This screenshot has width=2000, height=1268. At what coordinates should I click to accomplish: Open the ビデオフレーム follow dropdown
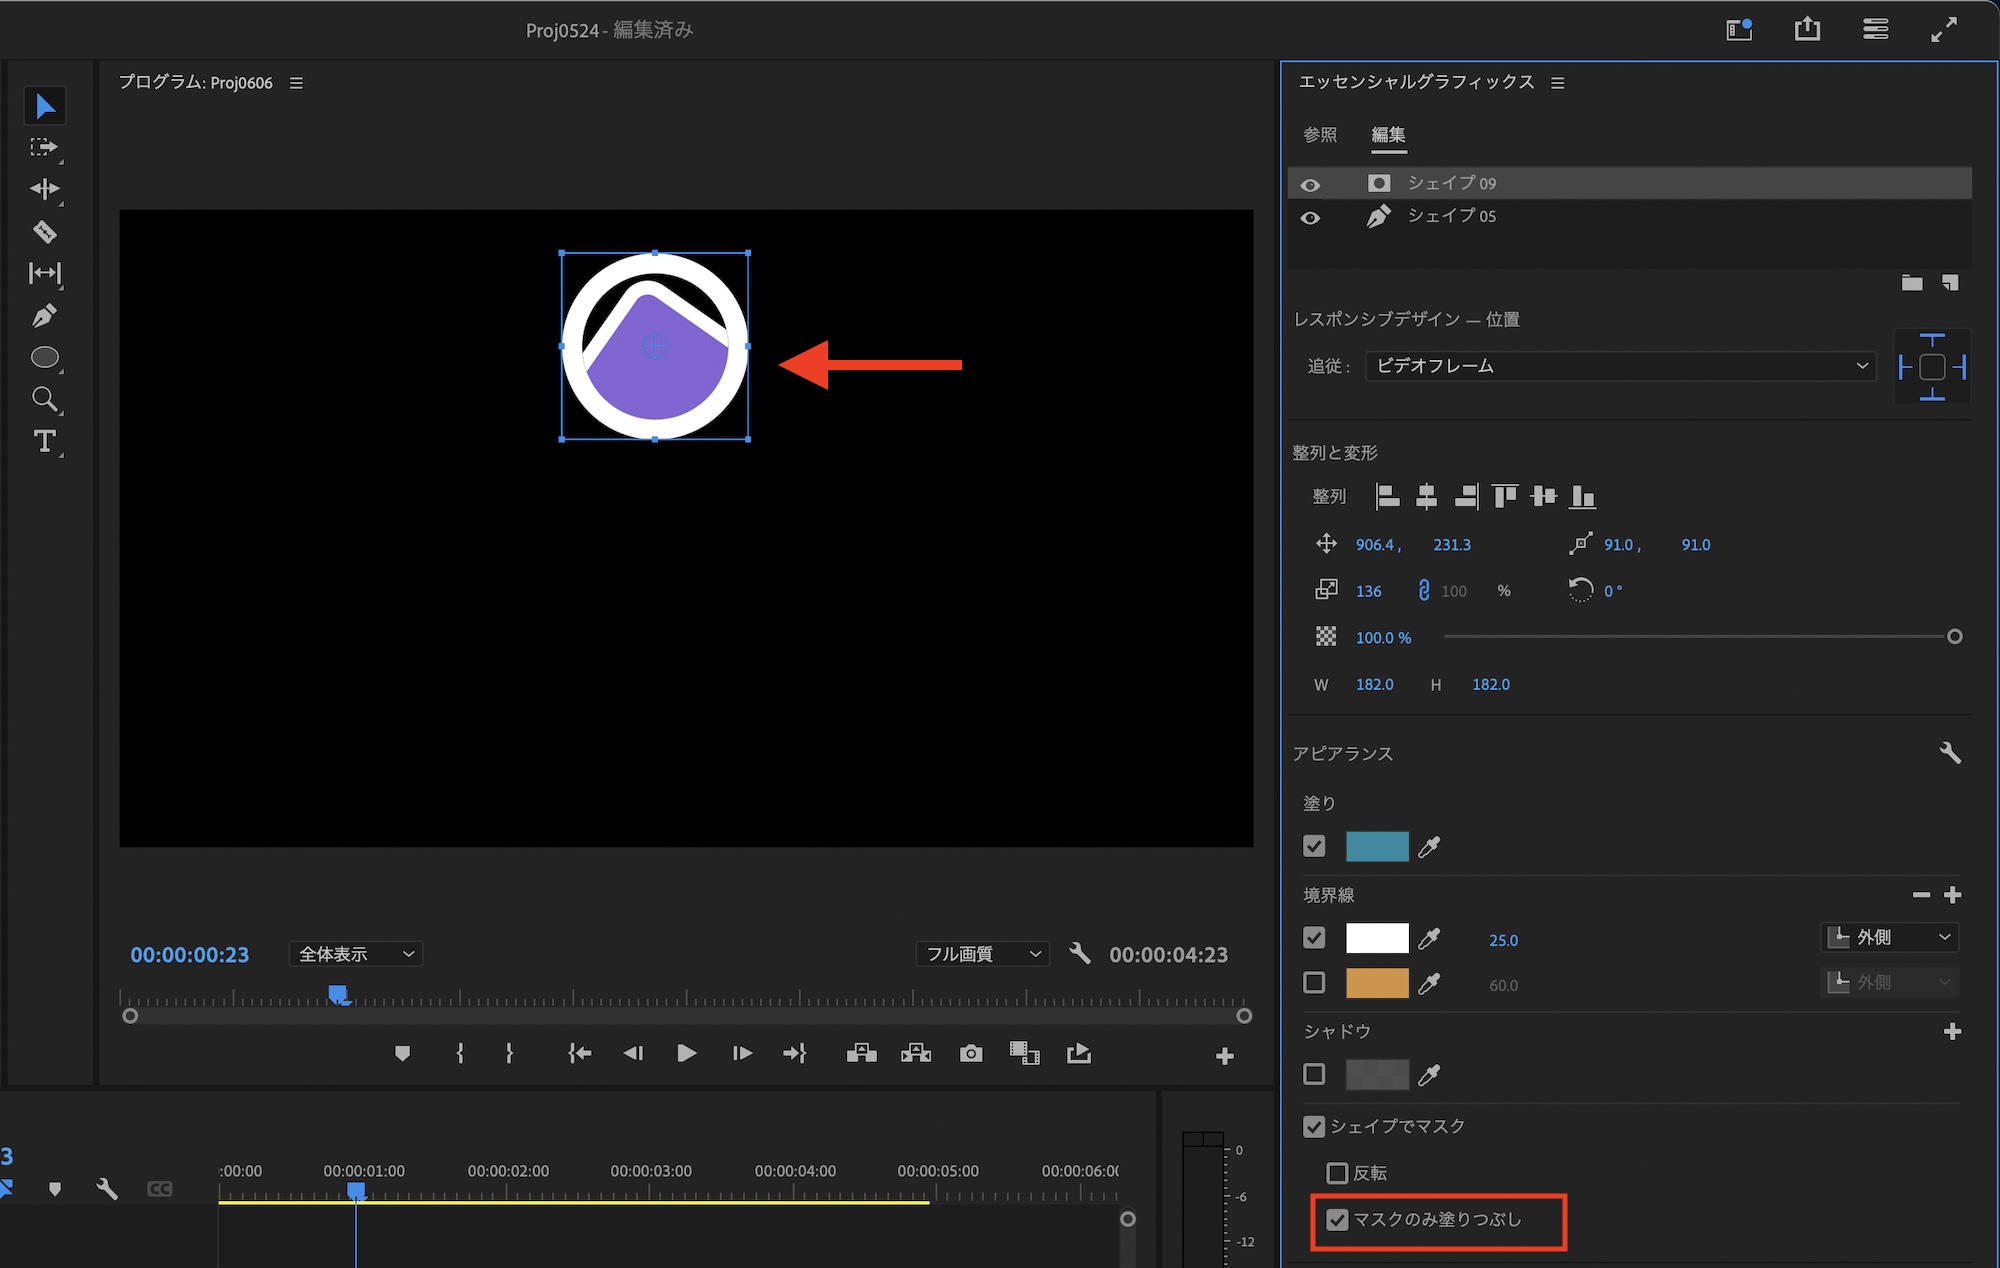pos(1620,366)
